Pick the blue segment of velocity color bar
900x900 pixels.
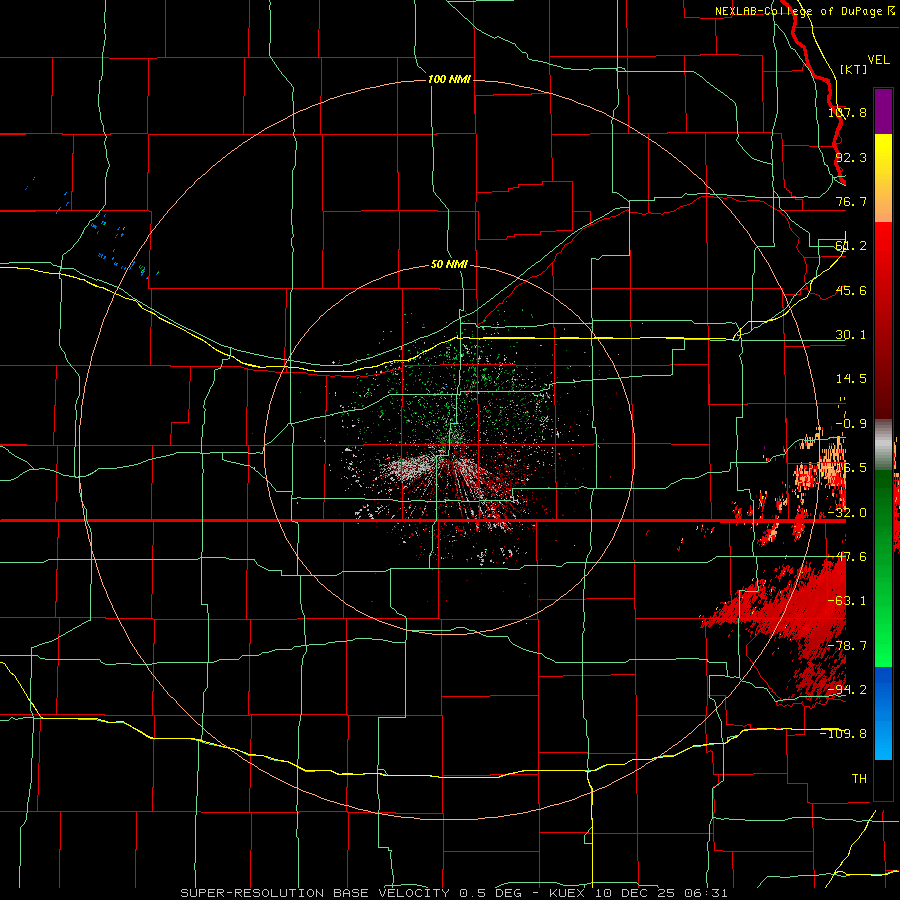pyautogui.click(x=883, y=713)
